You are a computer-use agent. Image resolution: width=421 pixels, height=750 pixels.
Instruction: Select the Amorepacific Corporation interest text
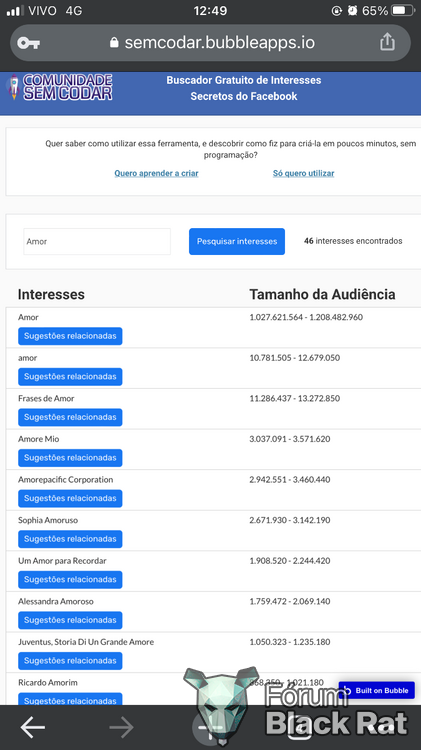click(x=66, y=480)
